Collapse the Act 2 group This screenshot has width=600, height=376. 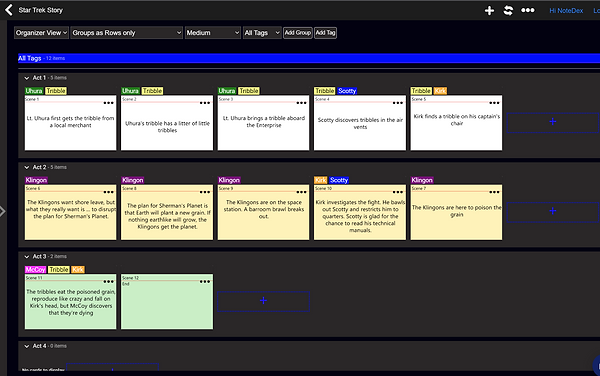26,167
